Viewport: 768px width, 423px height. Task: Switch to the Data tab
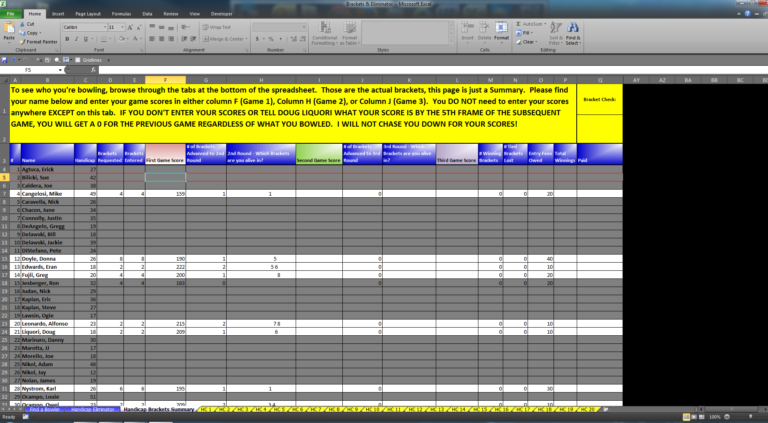click(147, 14)
